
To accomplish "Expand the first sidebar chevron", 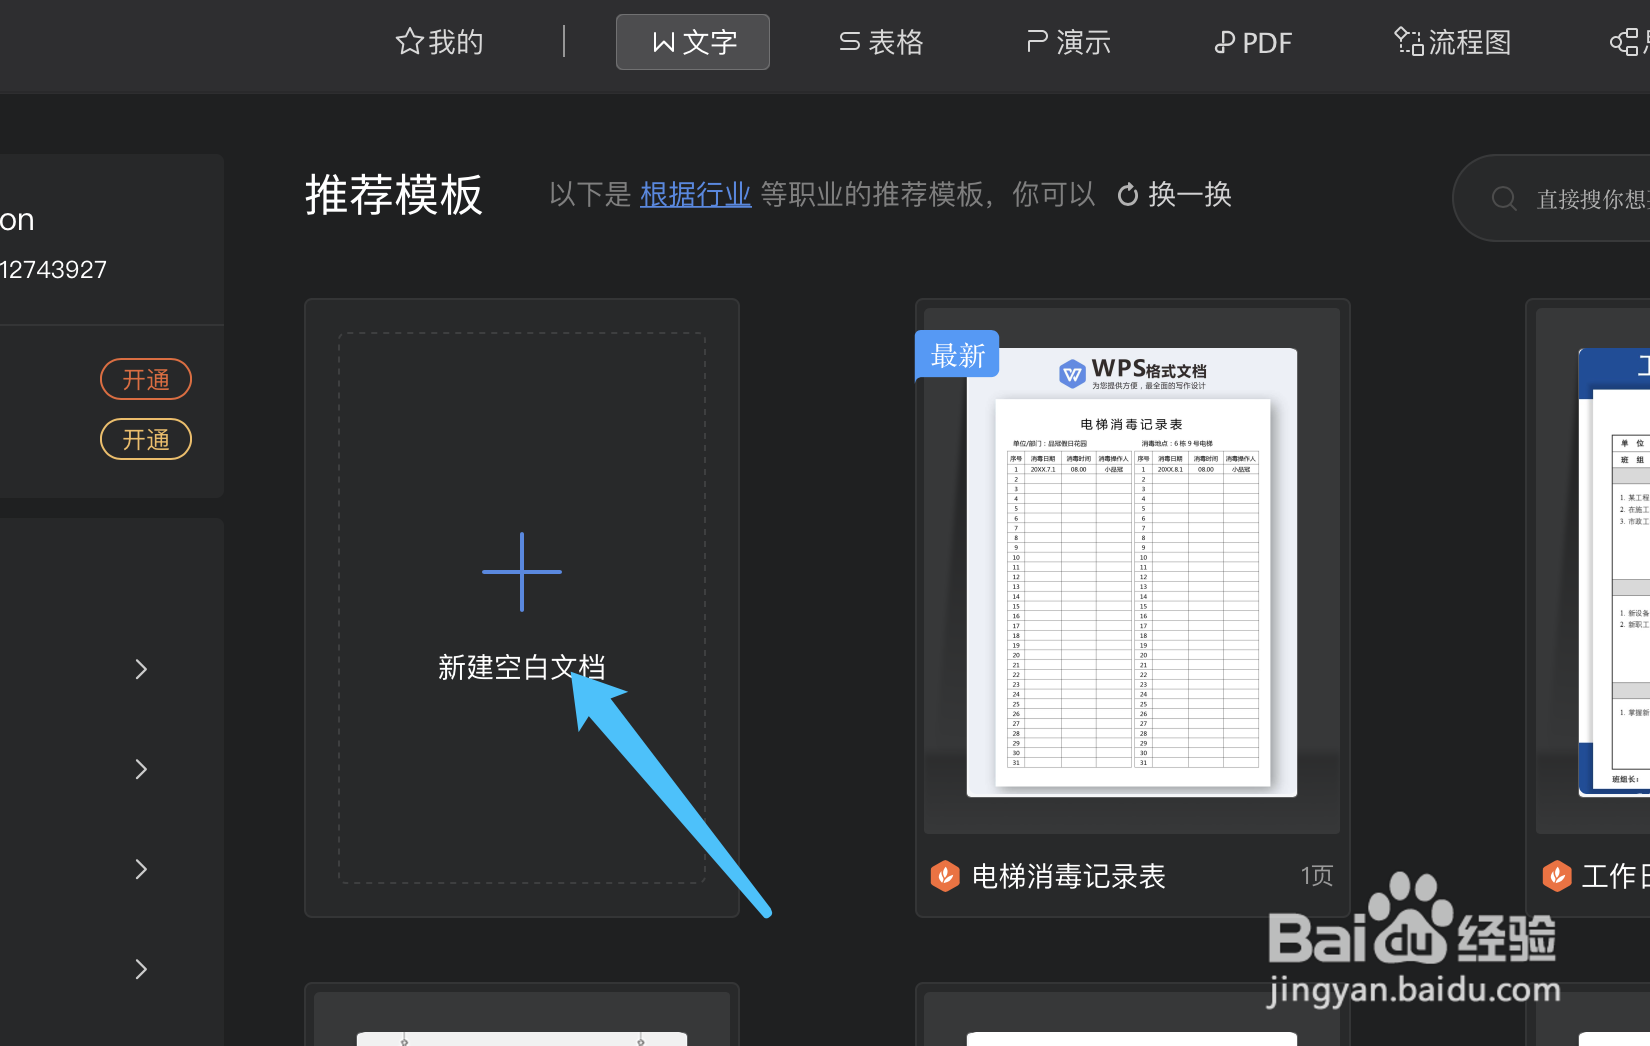I will pyautogui.click(x=141, y=669).
